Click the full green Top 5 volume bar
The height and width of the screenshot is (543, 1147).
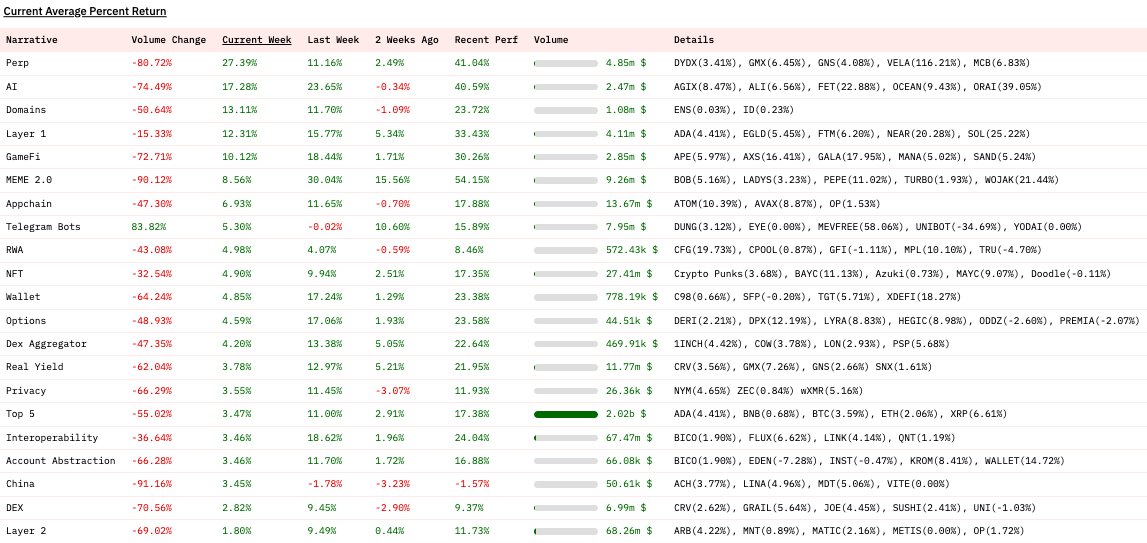[566, 414]
